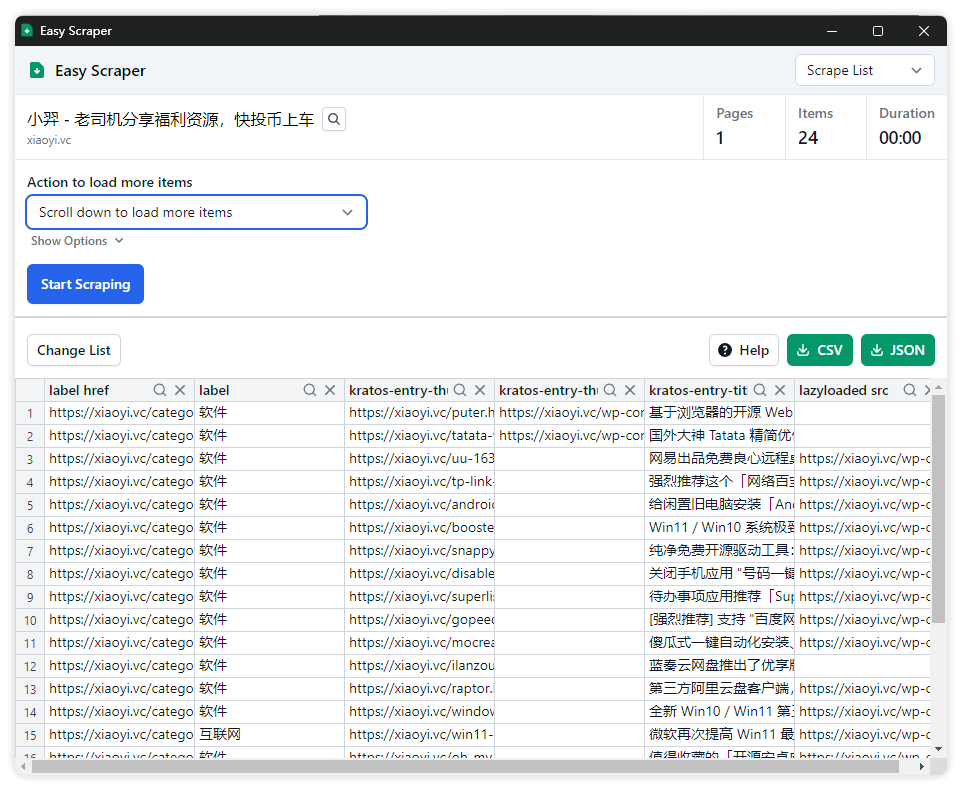Remove the 'label href' column
The width and height of the screenshot is (962, 790).
click(180, 390)
